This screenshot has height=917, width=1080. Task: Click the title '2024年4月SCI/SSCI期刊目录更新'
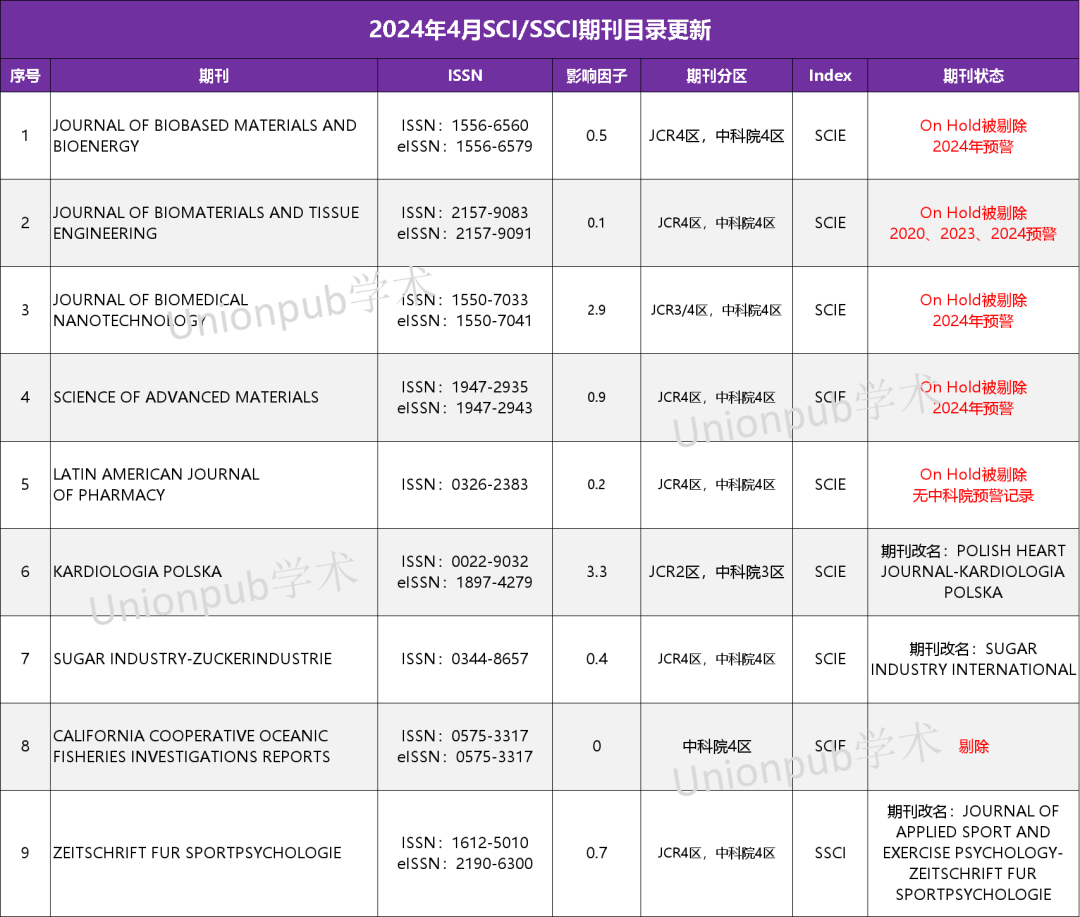(x=539, y=30)
